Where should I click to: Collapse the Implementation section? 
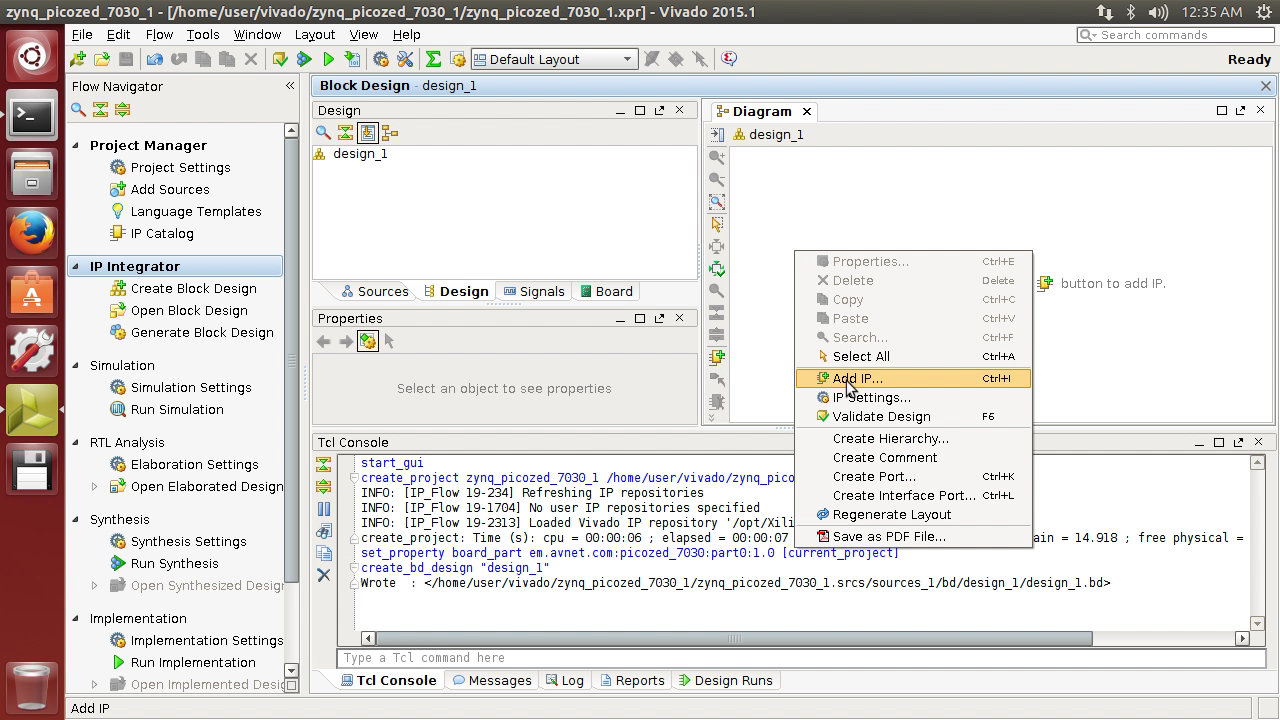click(75, 618)
